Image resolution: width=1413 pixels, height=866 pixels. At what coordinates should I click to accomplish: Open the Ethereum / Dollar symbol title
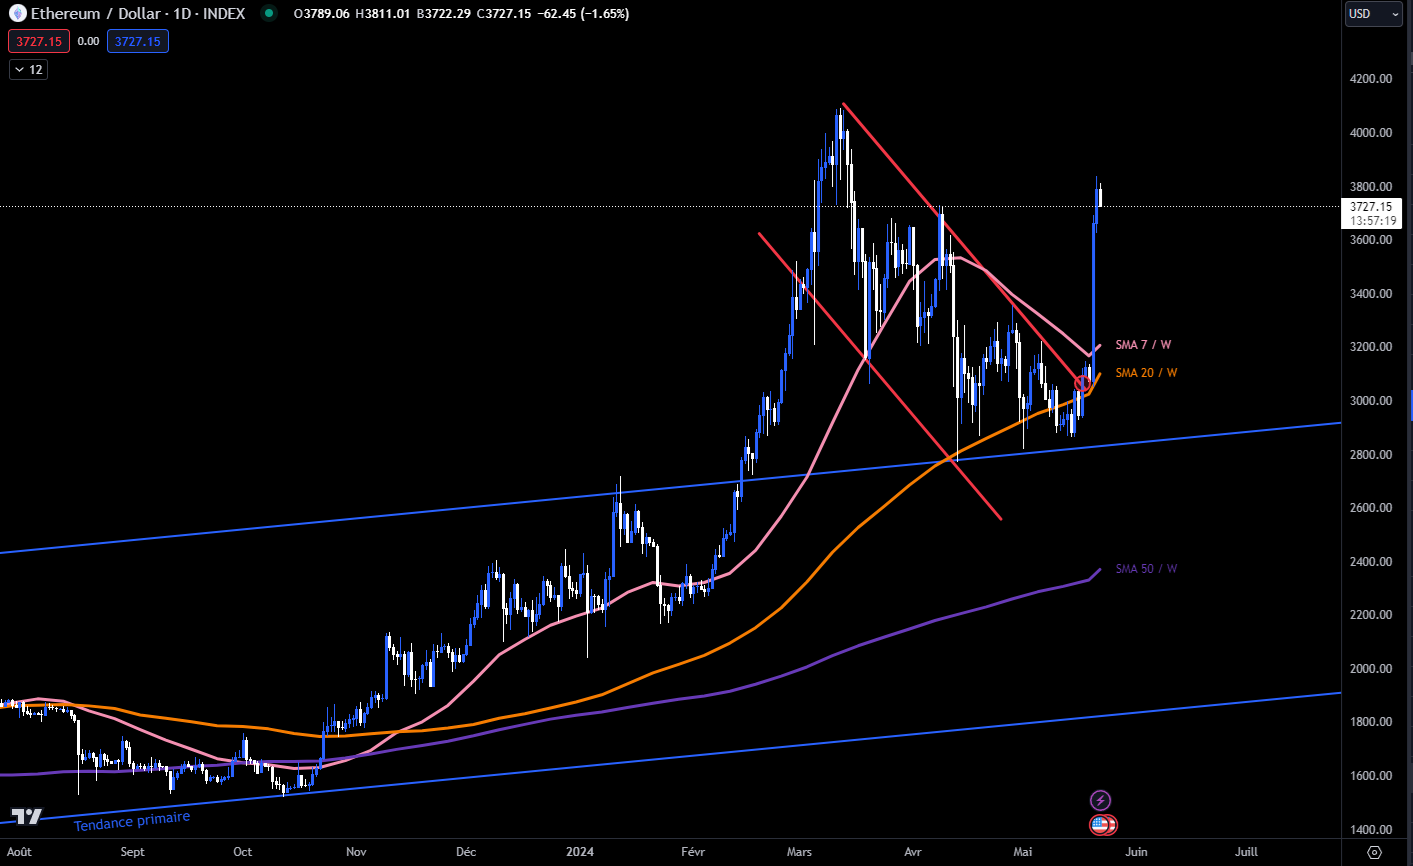click(x=138, y=14)
